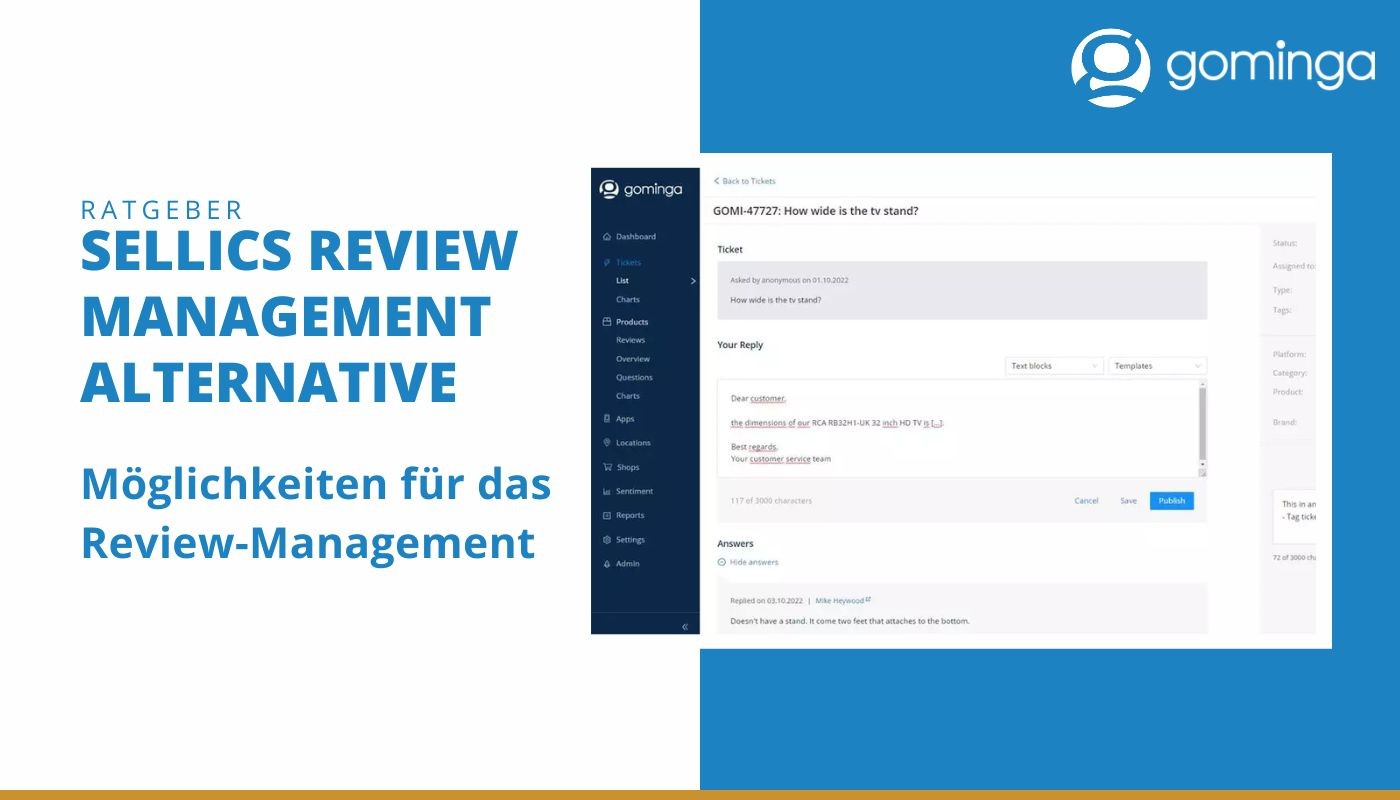Open Locations via the pin icon
Viewport: 1400px width, 800px height.
tap(607, 443)
